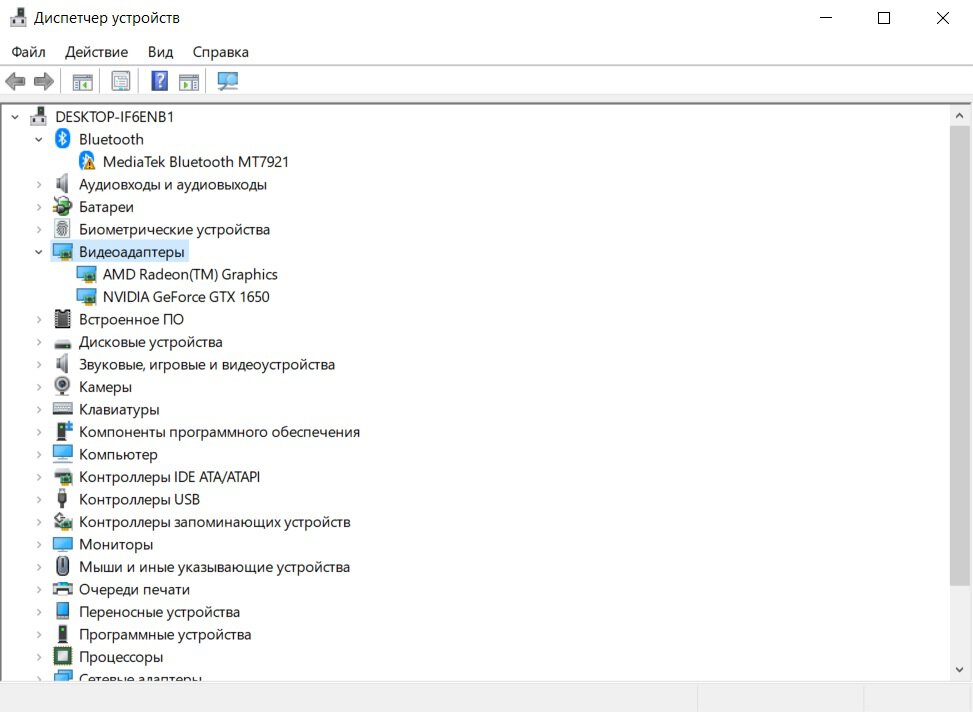Expand the Дисковые устройства category
Screen dimensions: 973x712
point(39,342)
